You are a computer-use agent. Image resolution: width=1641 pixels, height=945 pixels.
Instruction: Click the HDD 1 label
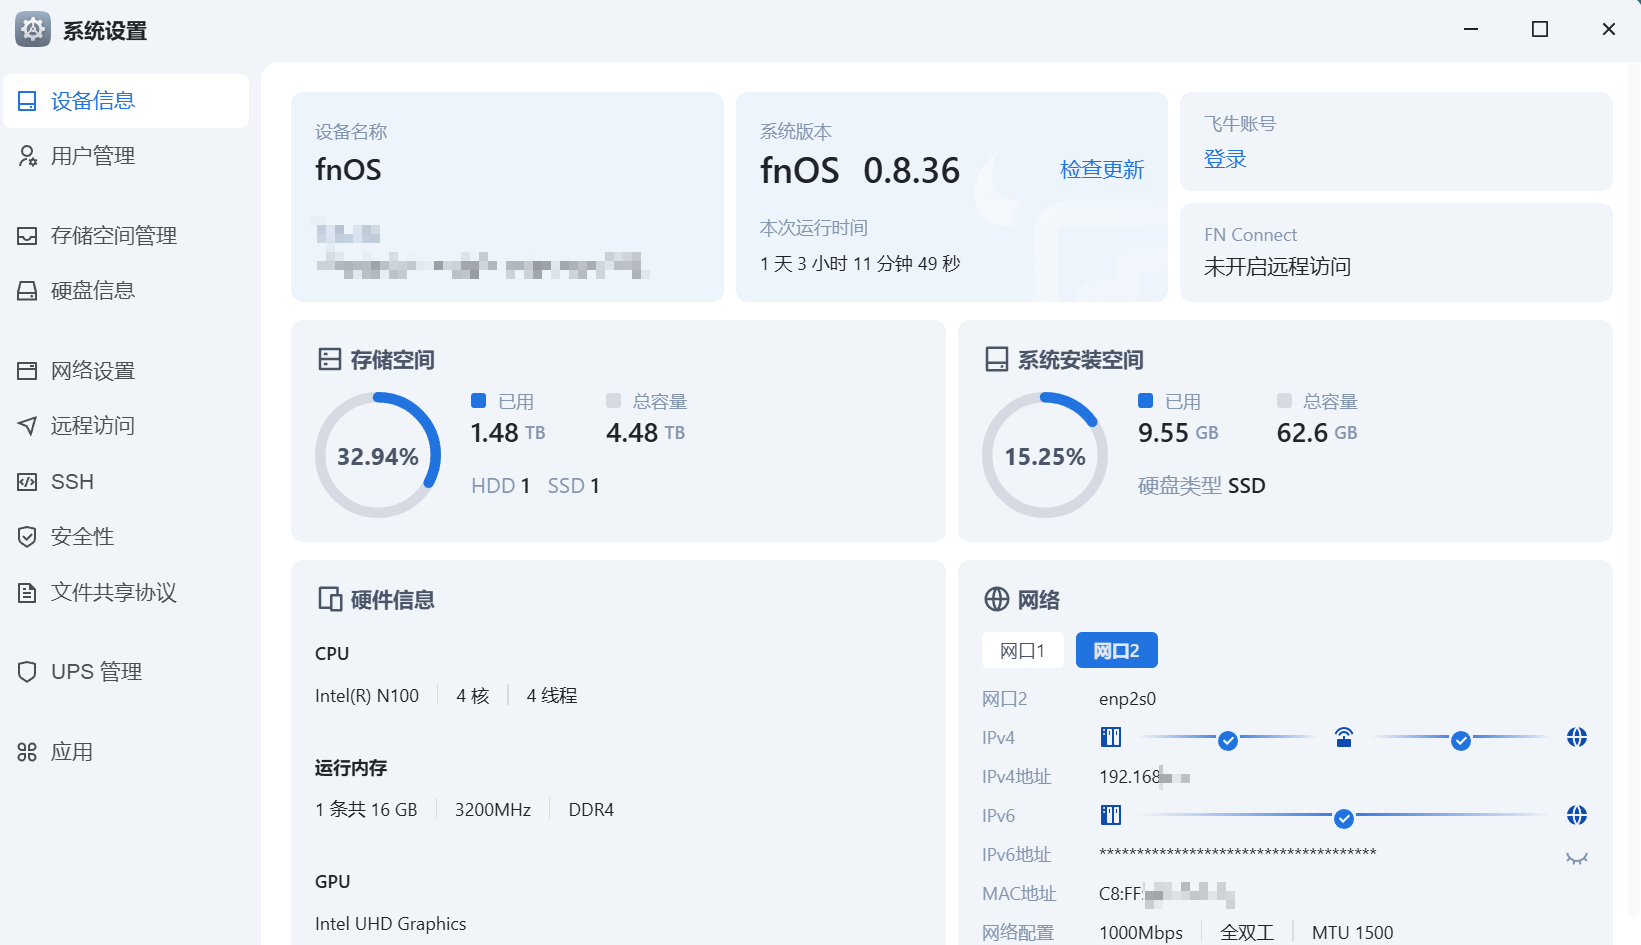[500, 486]
